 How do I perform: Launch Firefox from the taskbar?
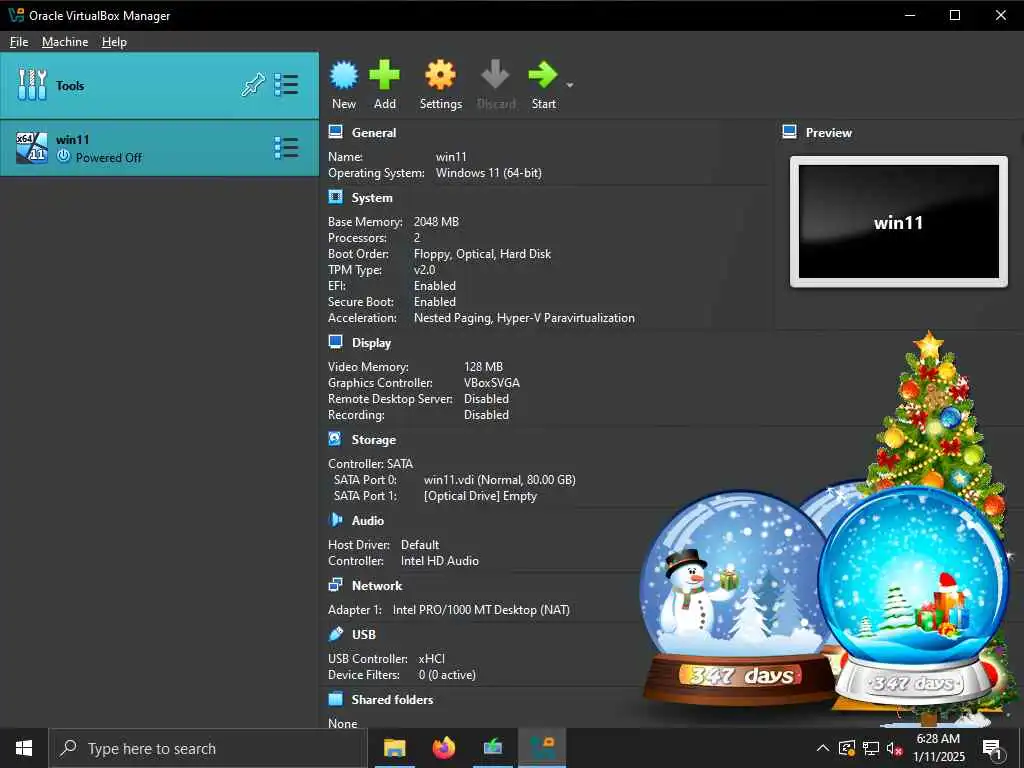tap(444, 748)
